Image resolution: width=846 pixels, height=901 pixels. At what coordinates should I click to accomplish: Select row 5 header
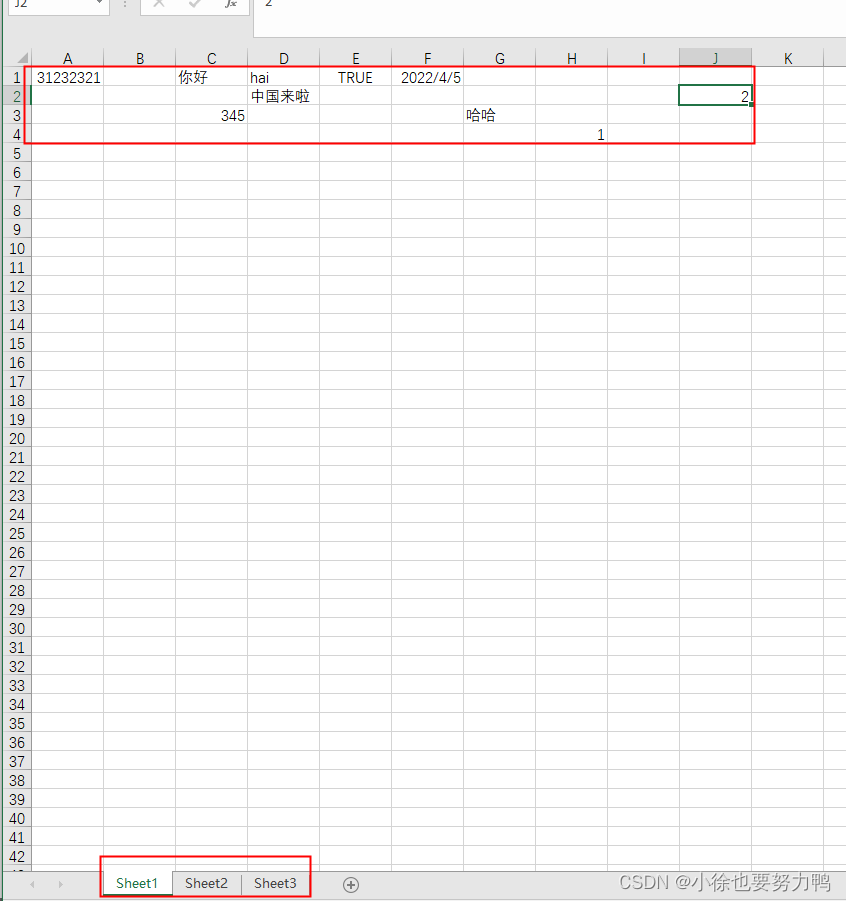[x=17, y=153]
